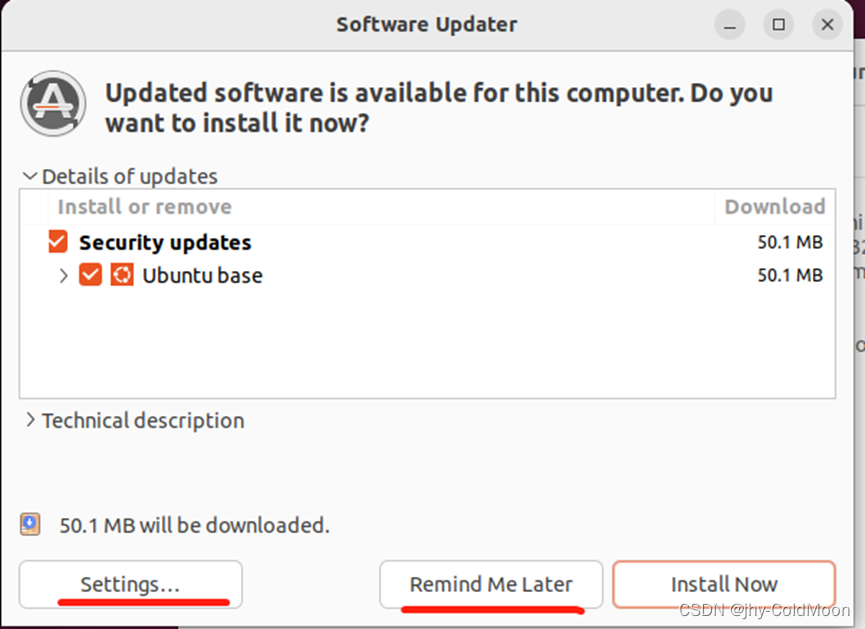Select the Ubuntu base row label
The height and width of the screenshot is (629, 865).
[x=202, y=275]
